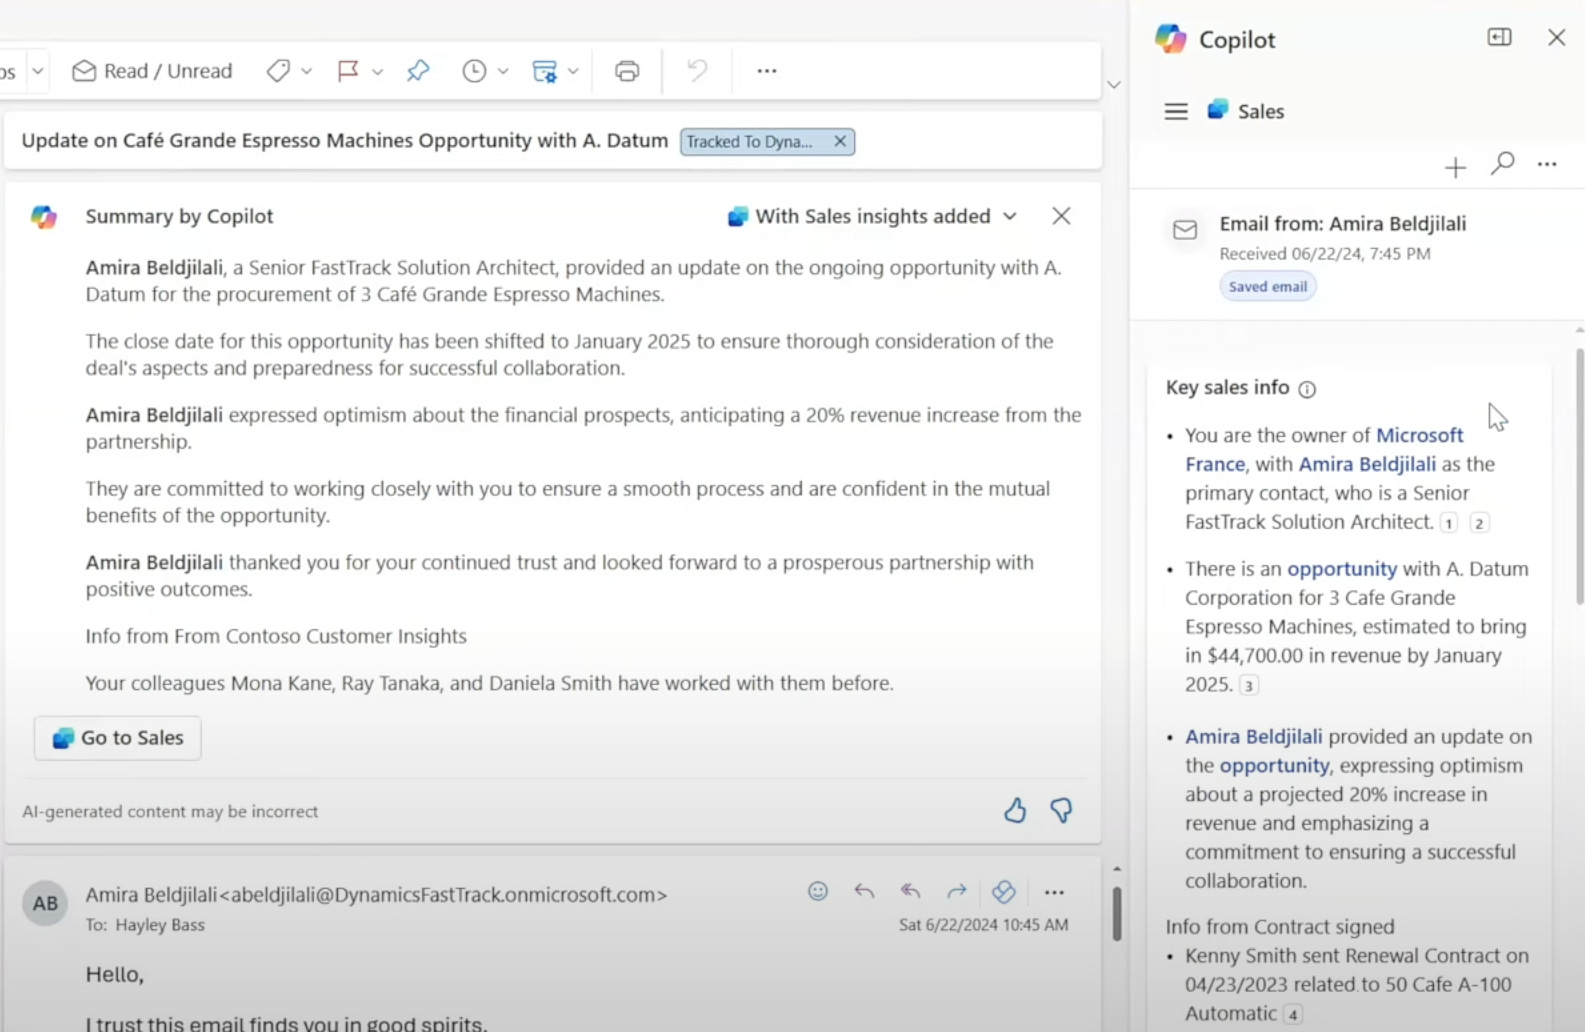Open the toolbar more options ellipsis
Viewport: 1585px width, 1032px height.
(767, 71)
